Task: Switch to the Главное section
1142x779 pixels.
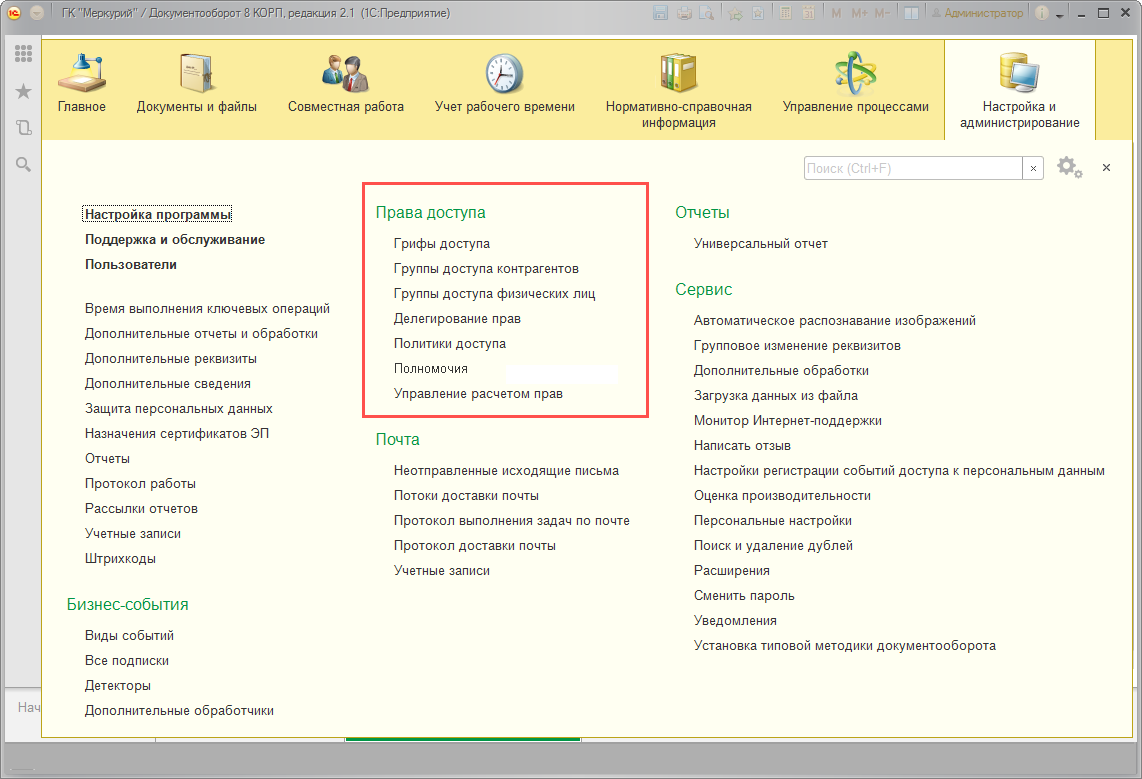Action: pos(81,84)
